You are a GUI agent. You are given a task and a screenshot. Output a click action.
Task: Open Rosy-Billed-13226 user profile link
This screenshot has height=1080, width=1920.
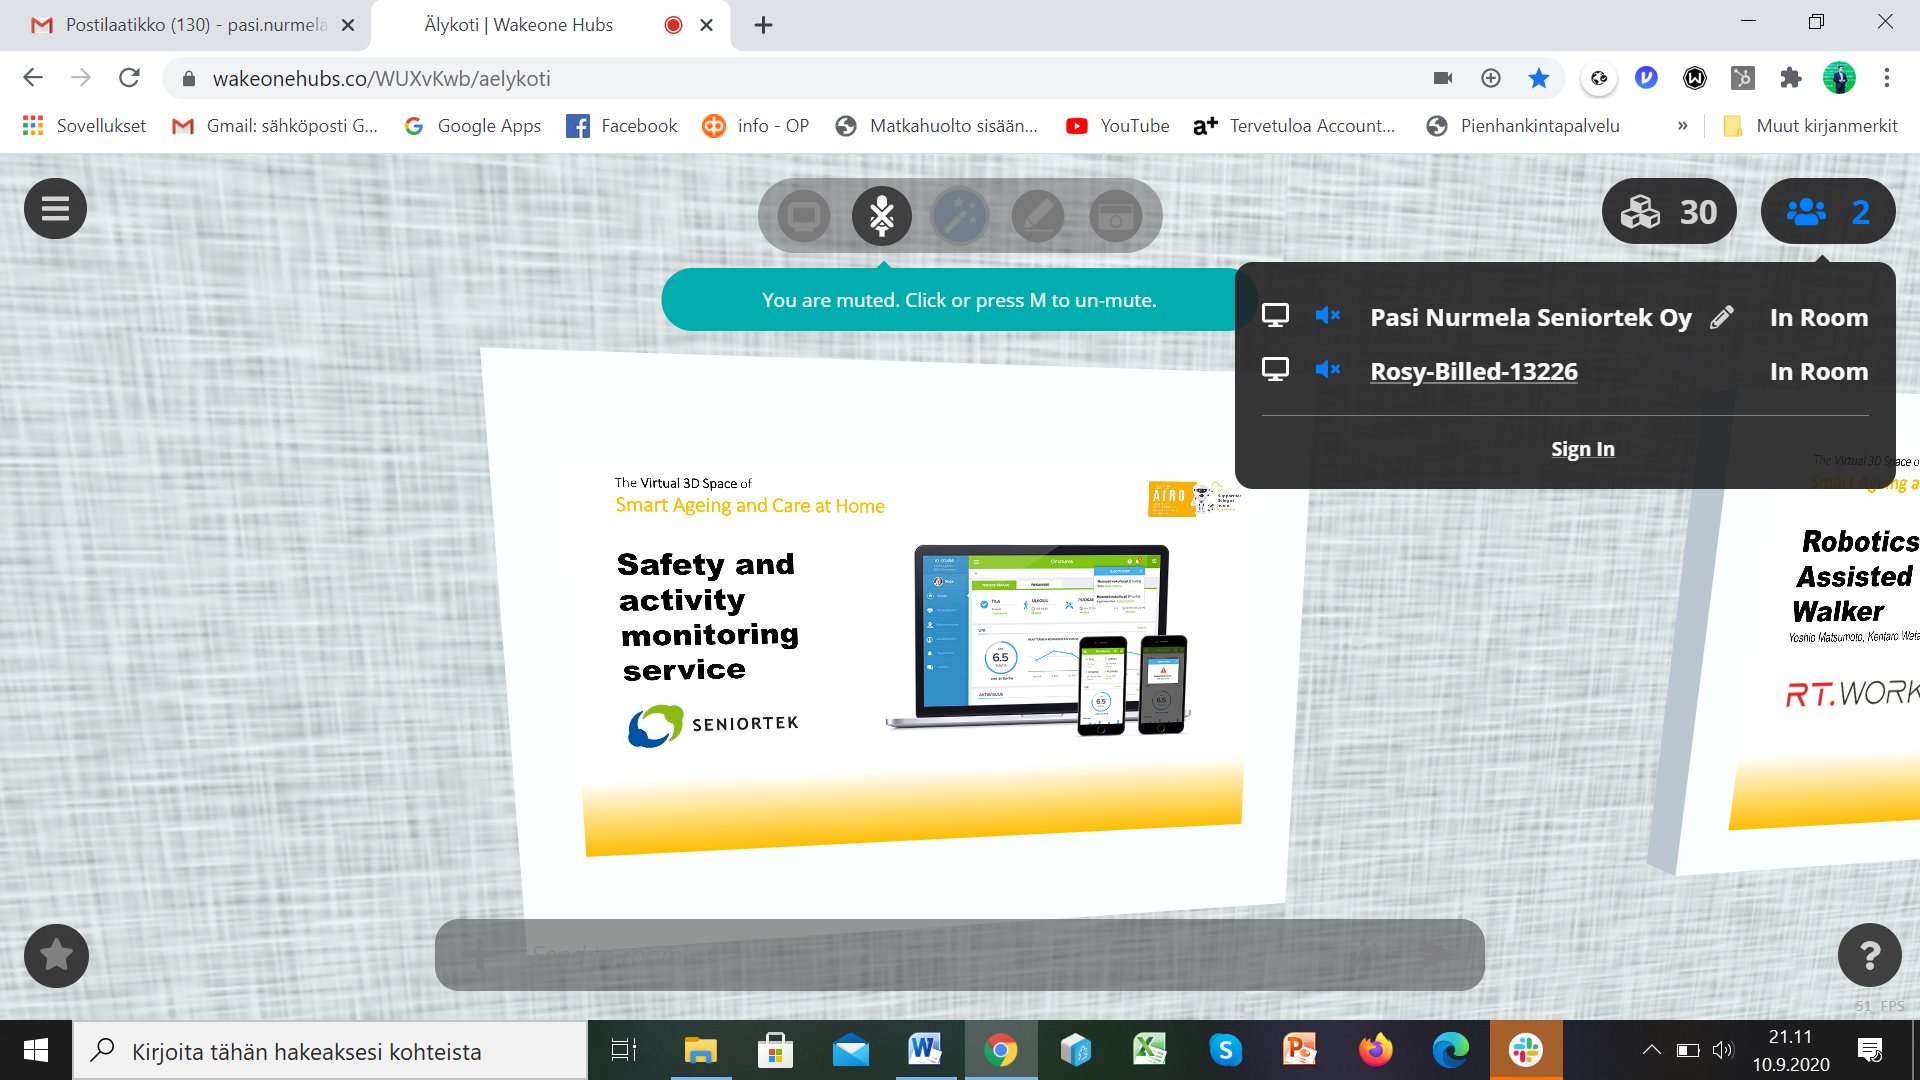click(x=1474, y=372)
